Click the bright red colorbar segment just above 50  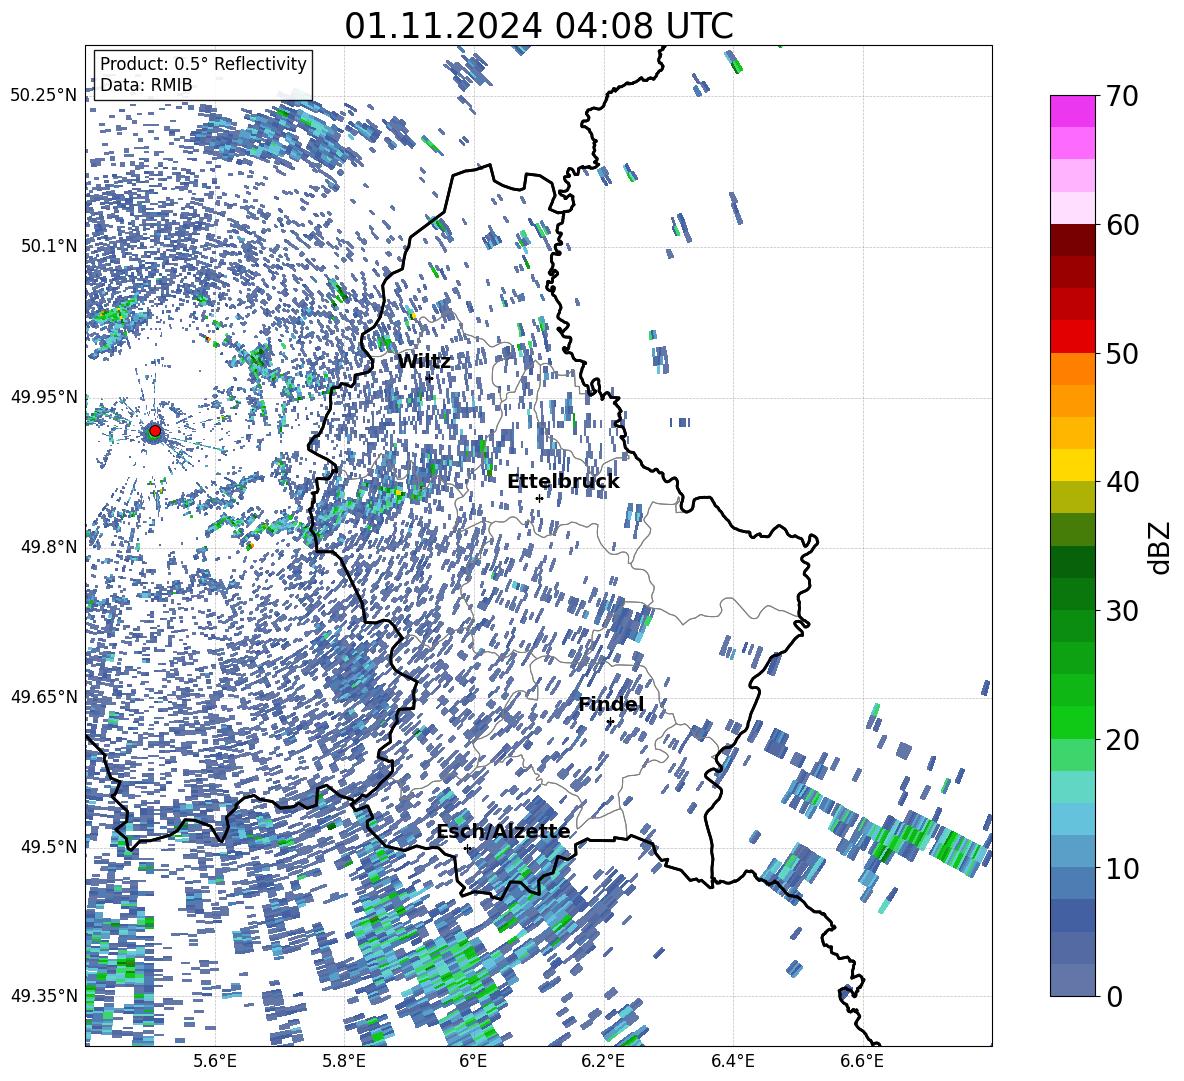pyautogui.click(x=1072, y=337)
